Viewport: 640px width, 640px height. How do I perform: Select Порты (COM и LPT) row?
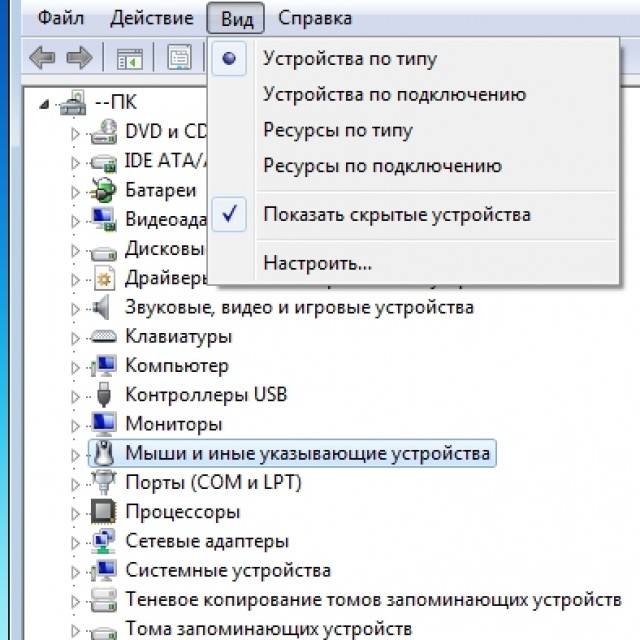213,483
